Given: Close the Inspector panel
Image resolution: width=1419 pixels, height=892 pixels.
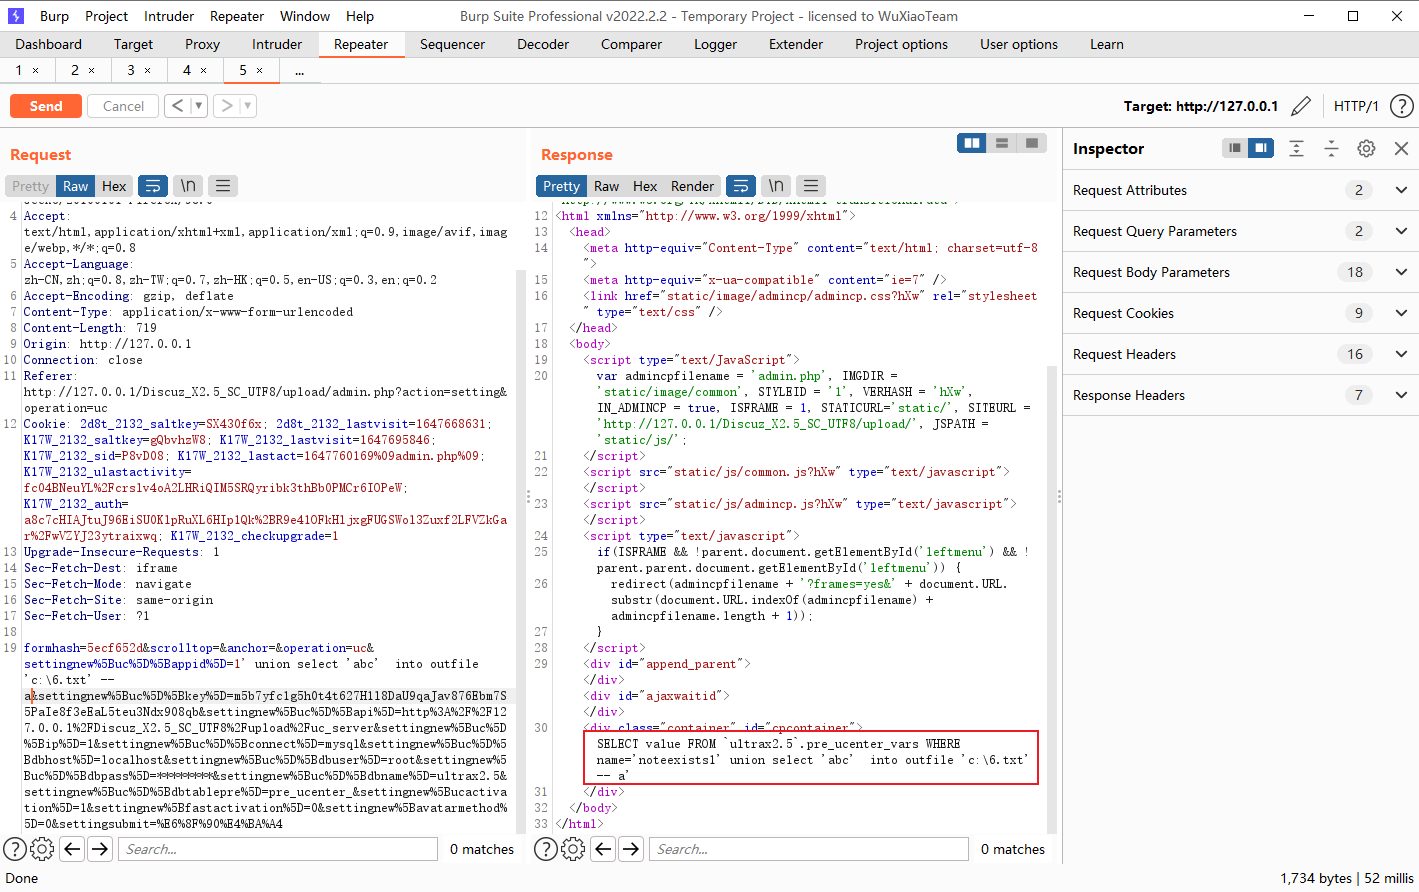Looking at the screenshot, I should coord(1401,148).
